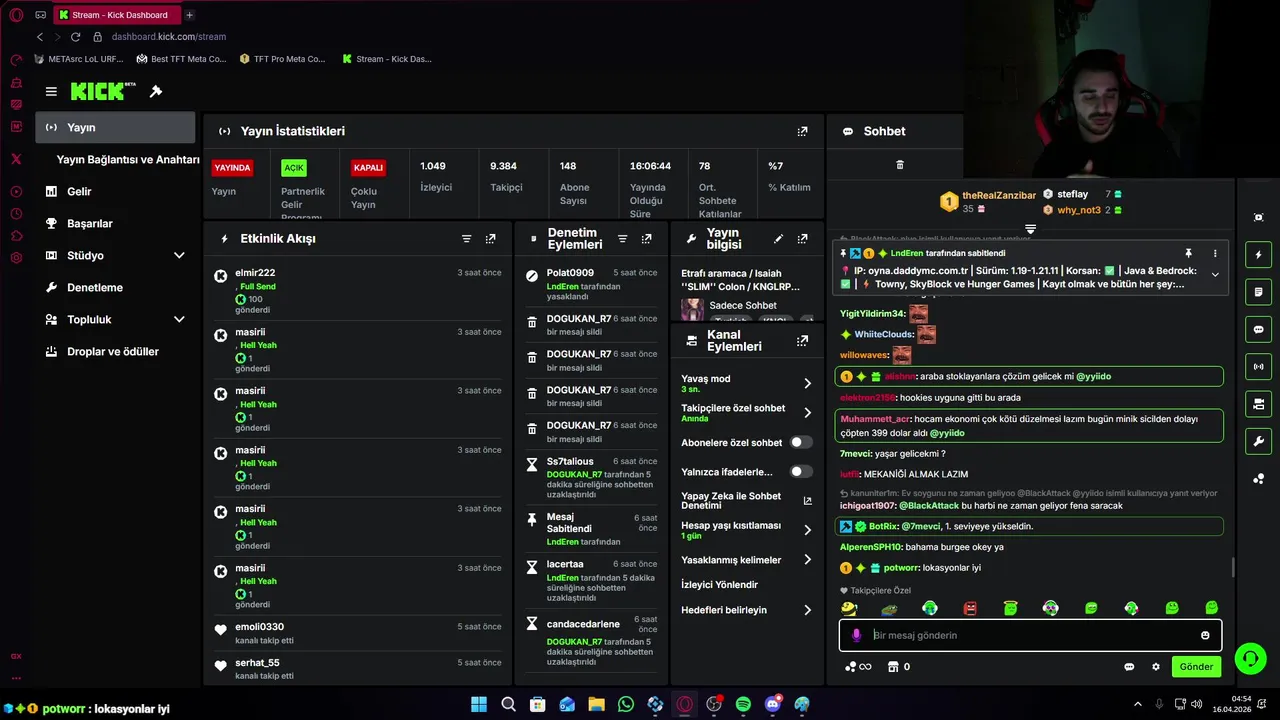The height and width of the screenshot is (720, 1280).
Task: Open Hedefleri belirleyin chevron
Action: coord(807,610)
